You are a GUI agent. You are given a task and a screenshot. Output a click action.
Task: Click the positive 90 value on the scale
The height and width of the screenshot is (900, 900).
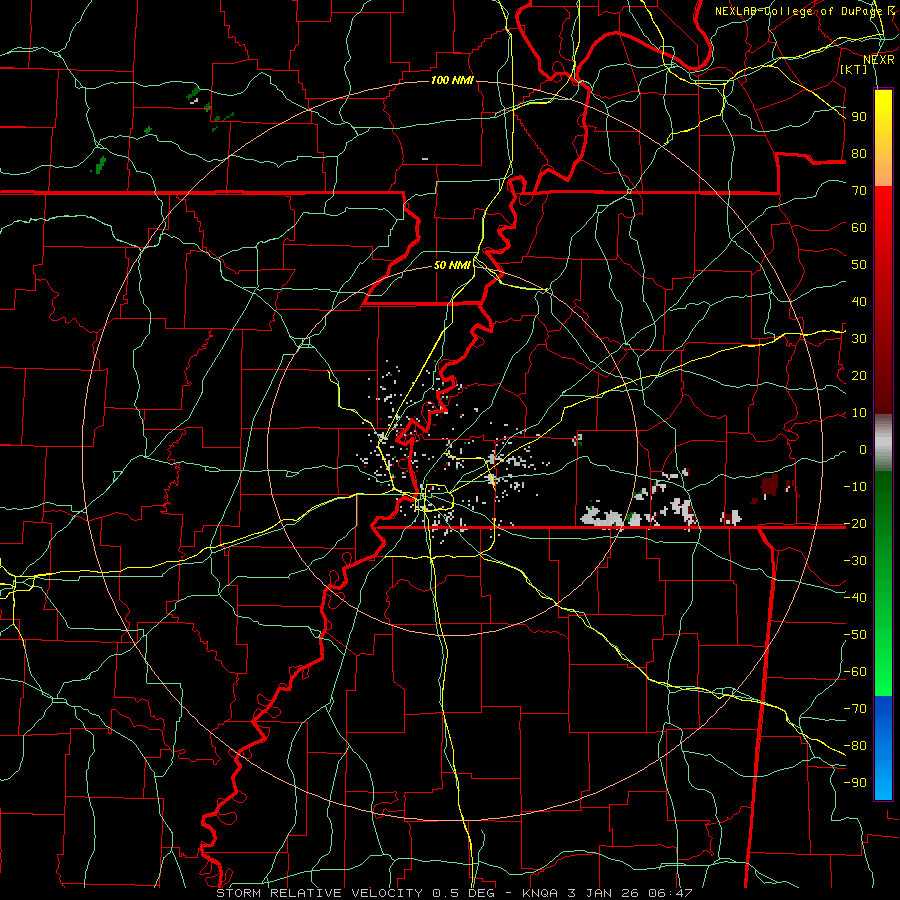tap(859, 117)
